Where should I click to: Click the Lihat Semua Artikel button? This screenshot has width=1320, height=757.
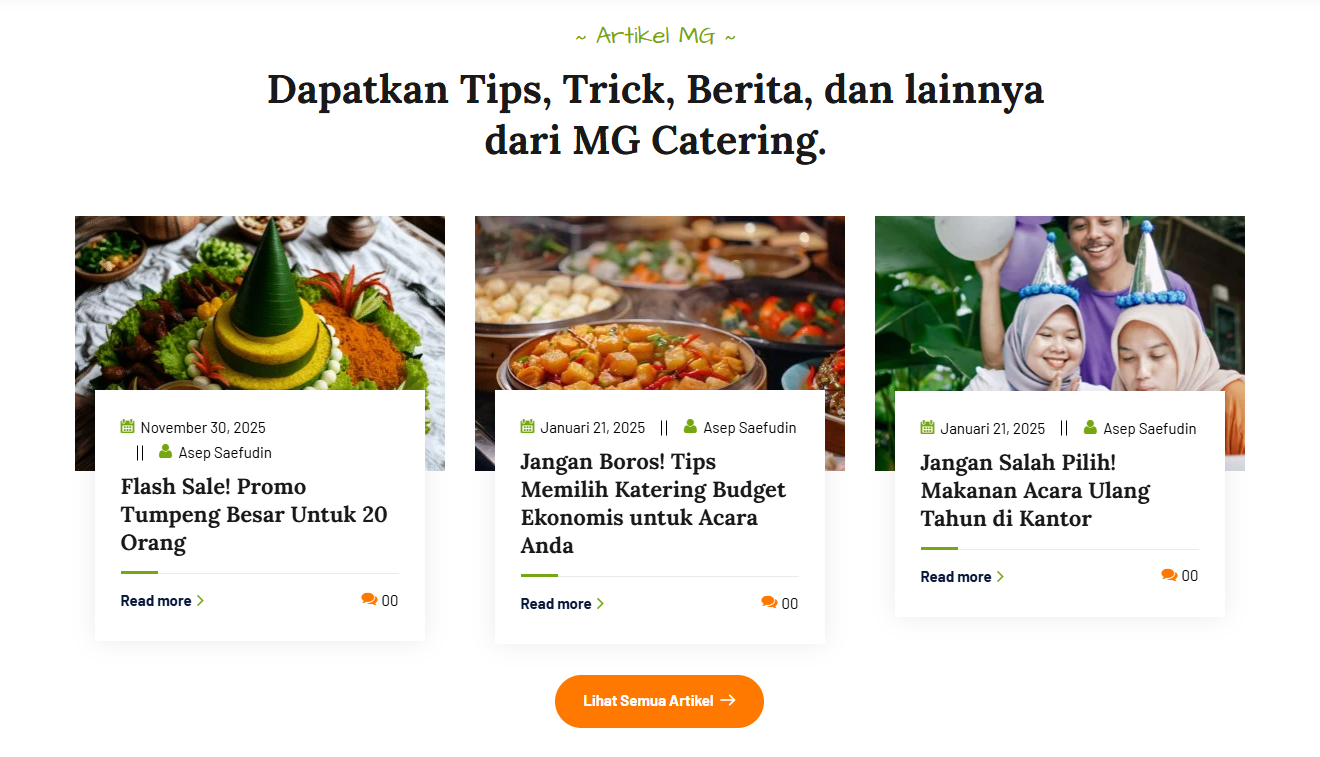tap(659, 701)
